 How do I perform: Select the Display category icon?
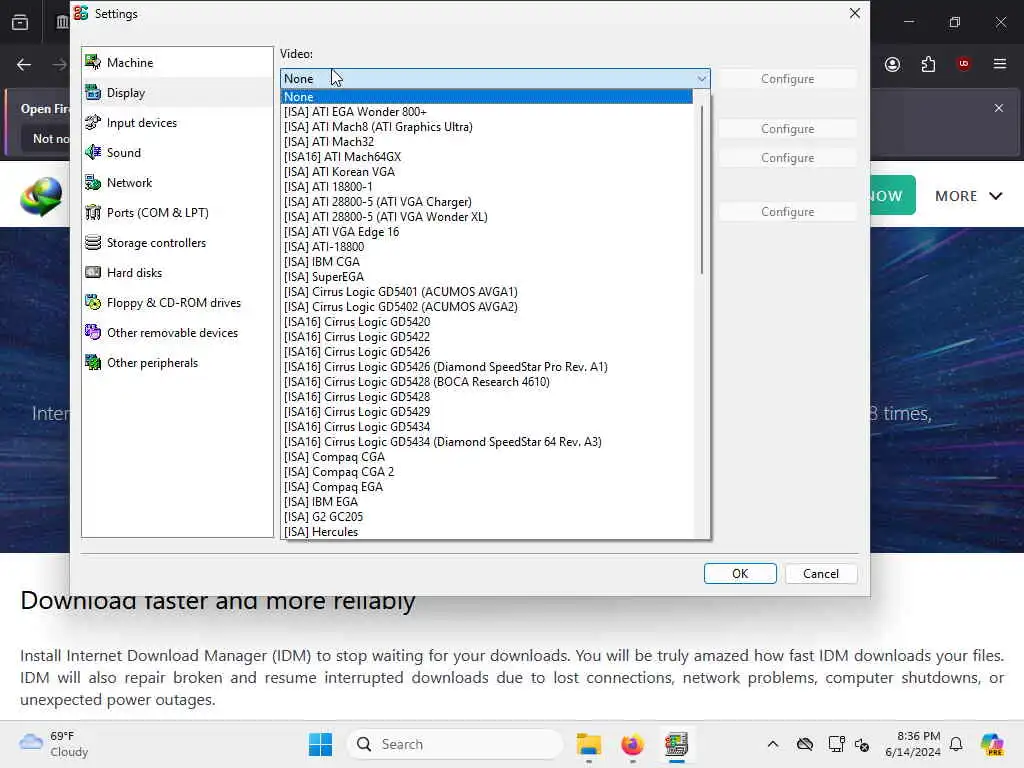(x=93, y=92)
